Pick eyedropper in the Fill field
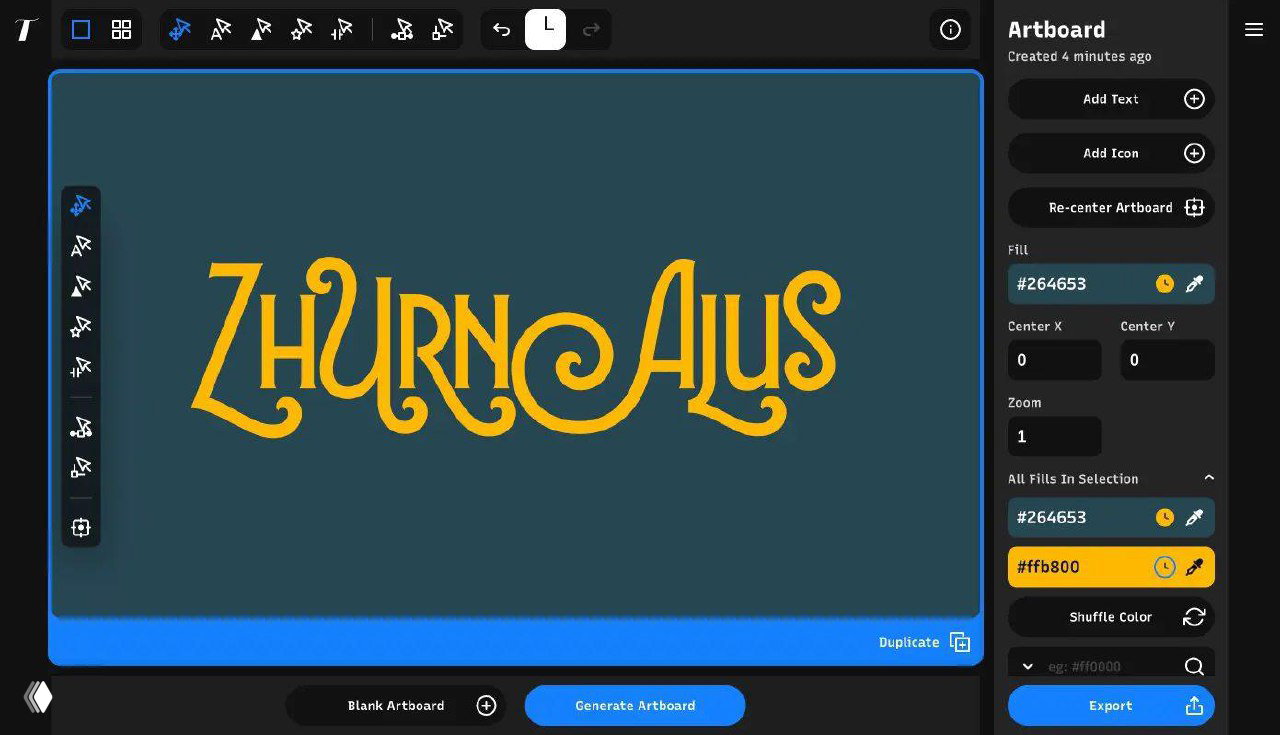Screen dimensions: 1280x735 [x=1194, y=284]
